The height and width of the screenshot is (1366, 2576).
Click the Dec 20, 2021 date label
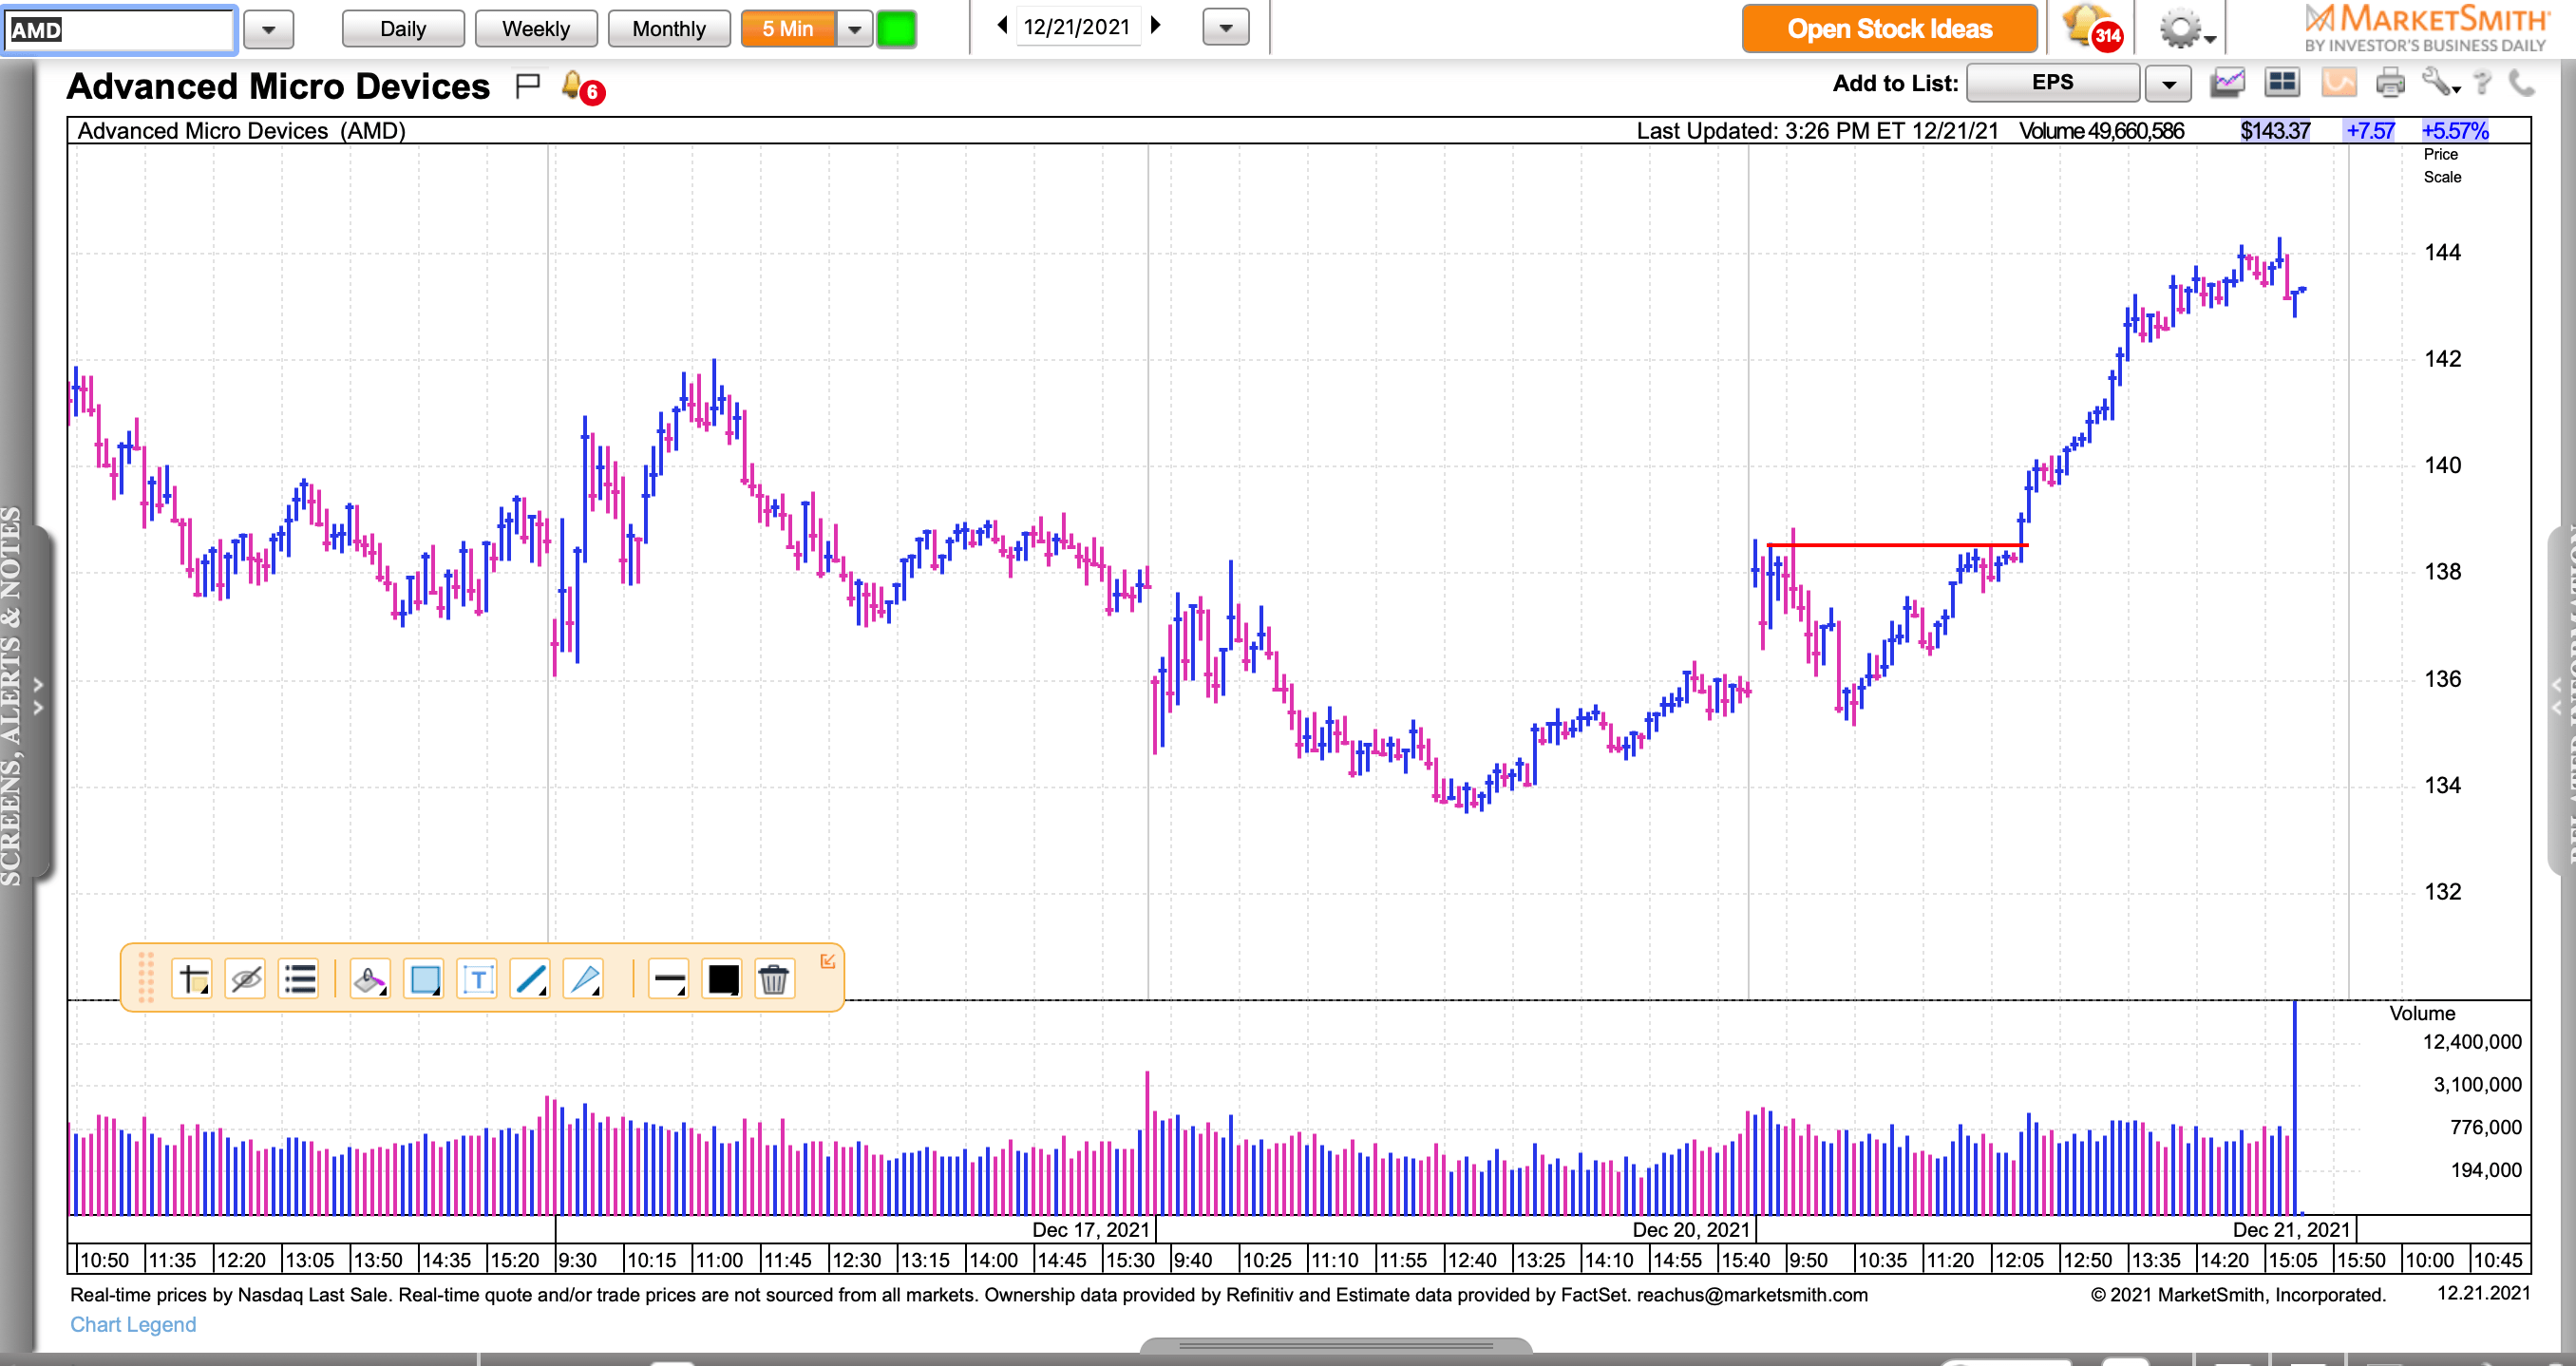coord(1691,1229)
